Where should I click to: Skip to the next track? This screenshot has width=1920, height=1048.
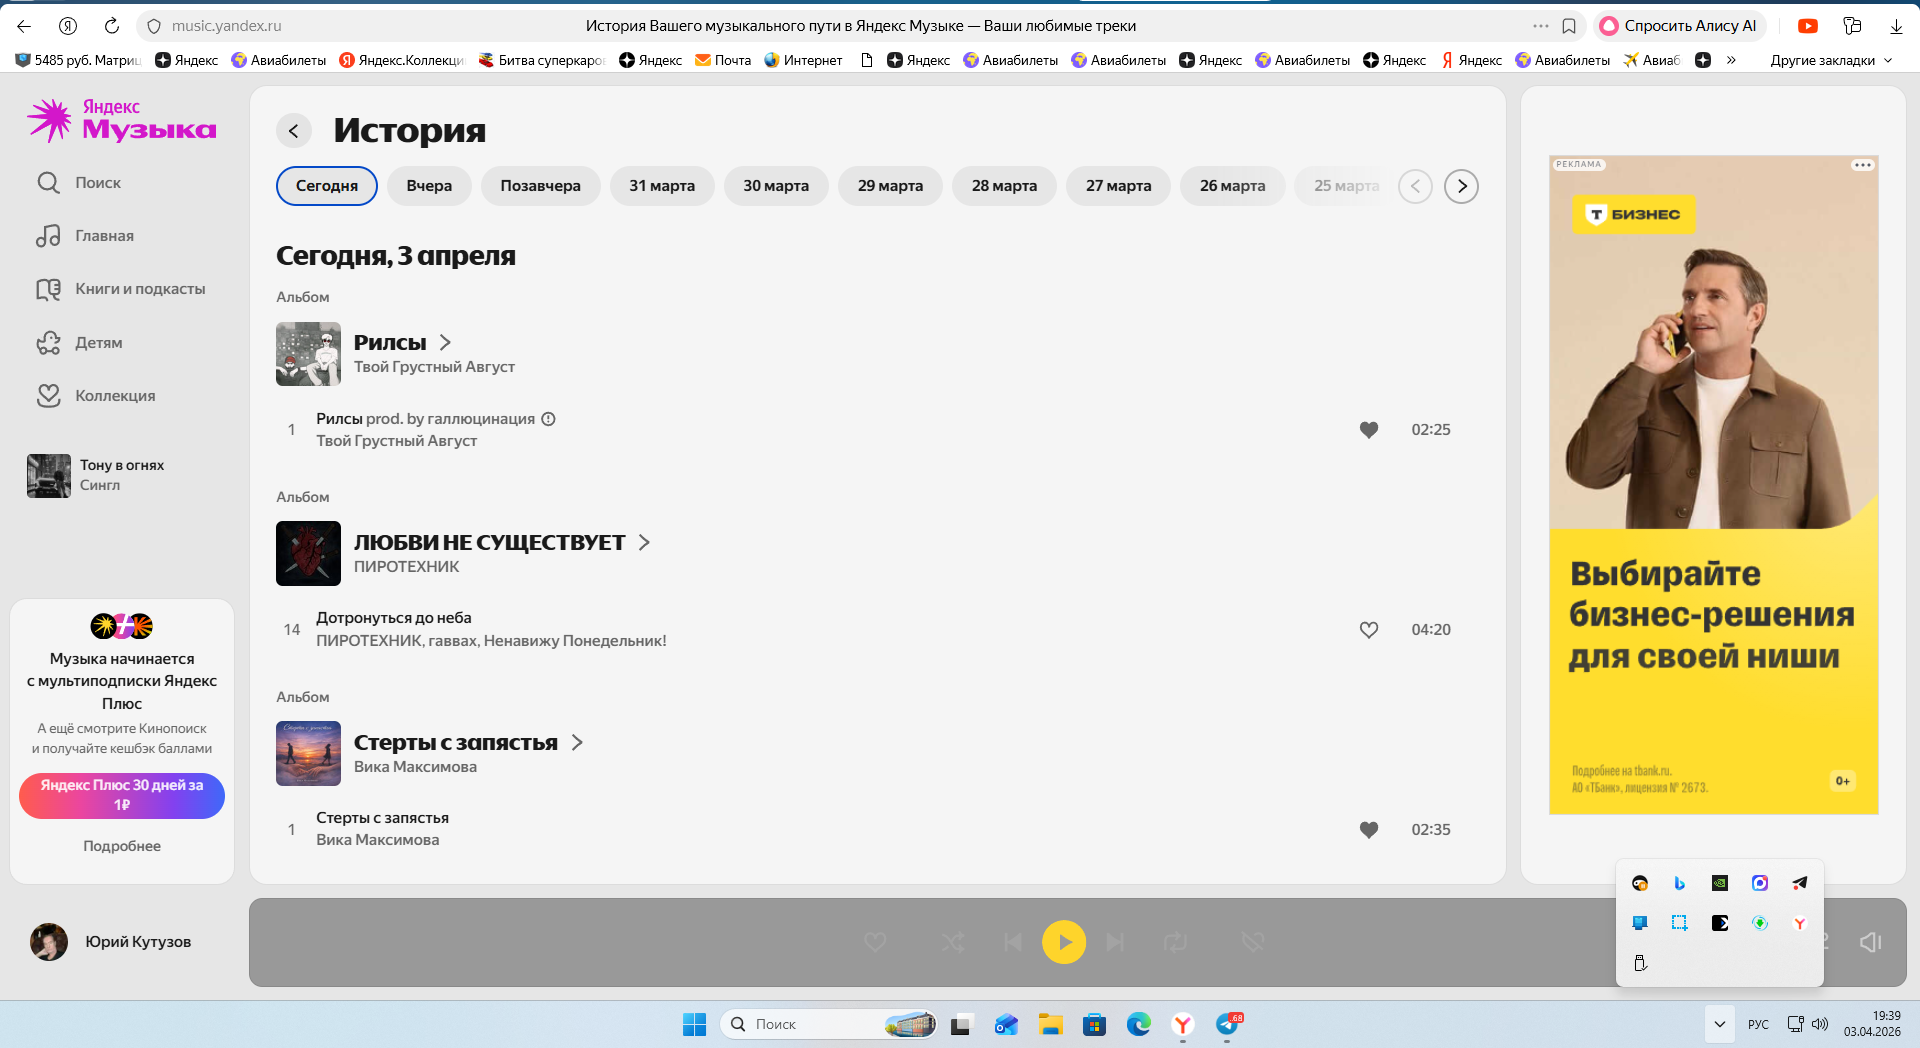point(1115,942)
